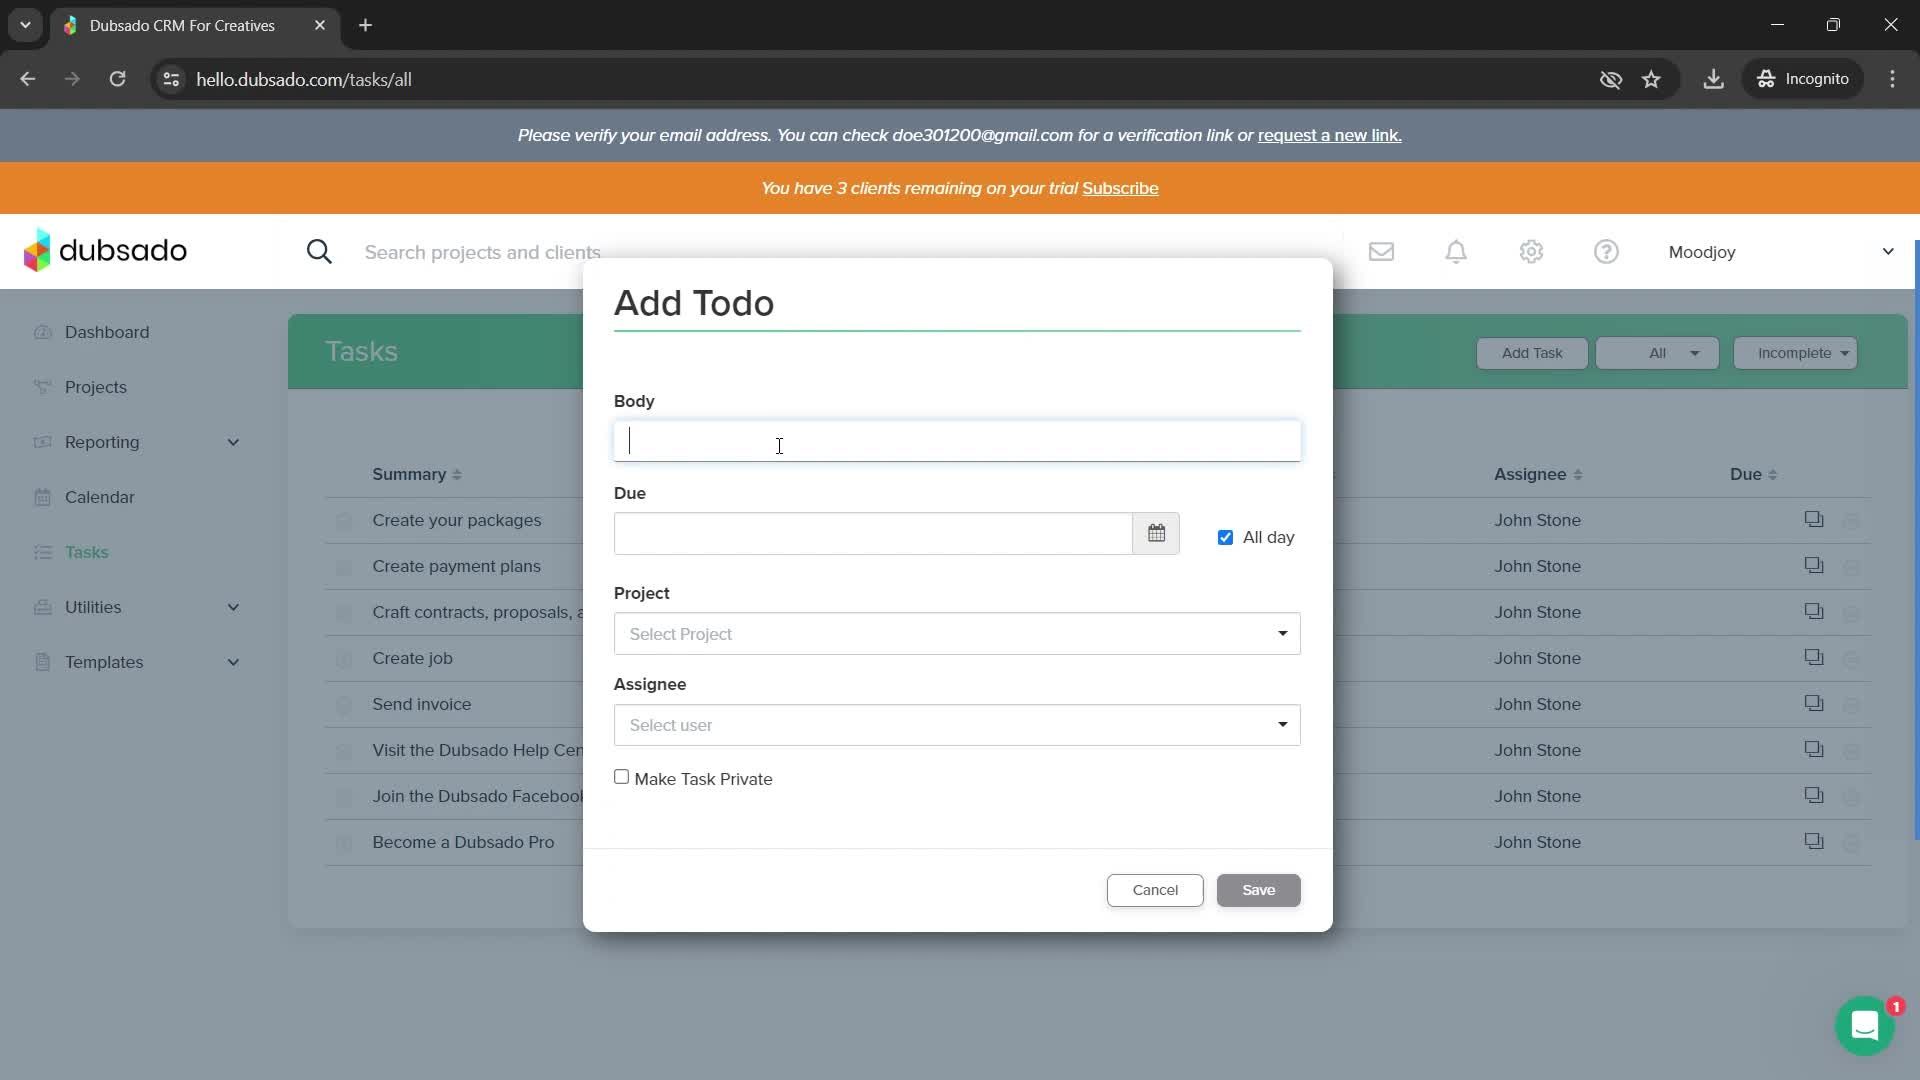The width and height of the screenshot is (1920, 1080).
Task: Open comments icon for Create job row
Action: click(1813, 657)
